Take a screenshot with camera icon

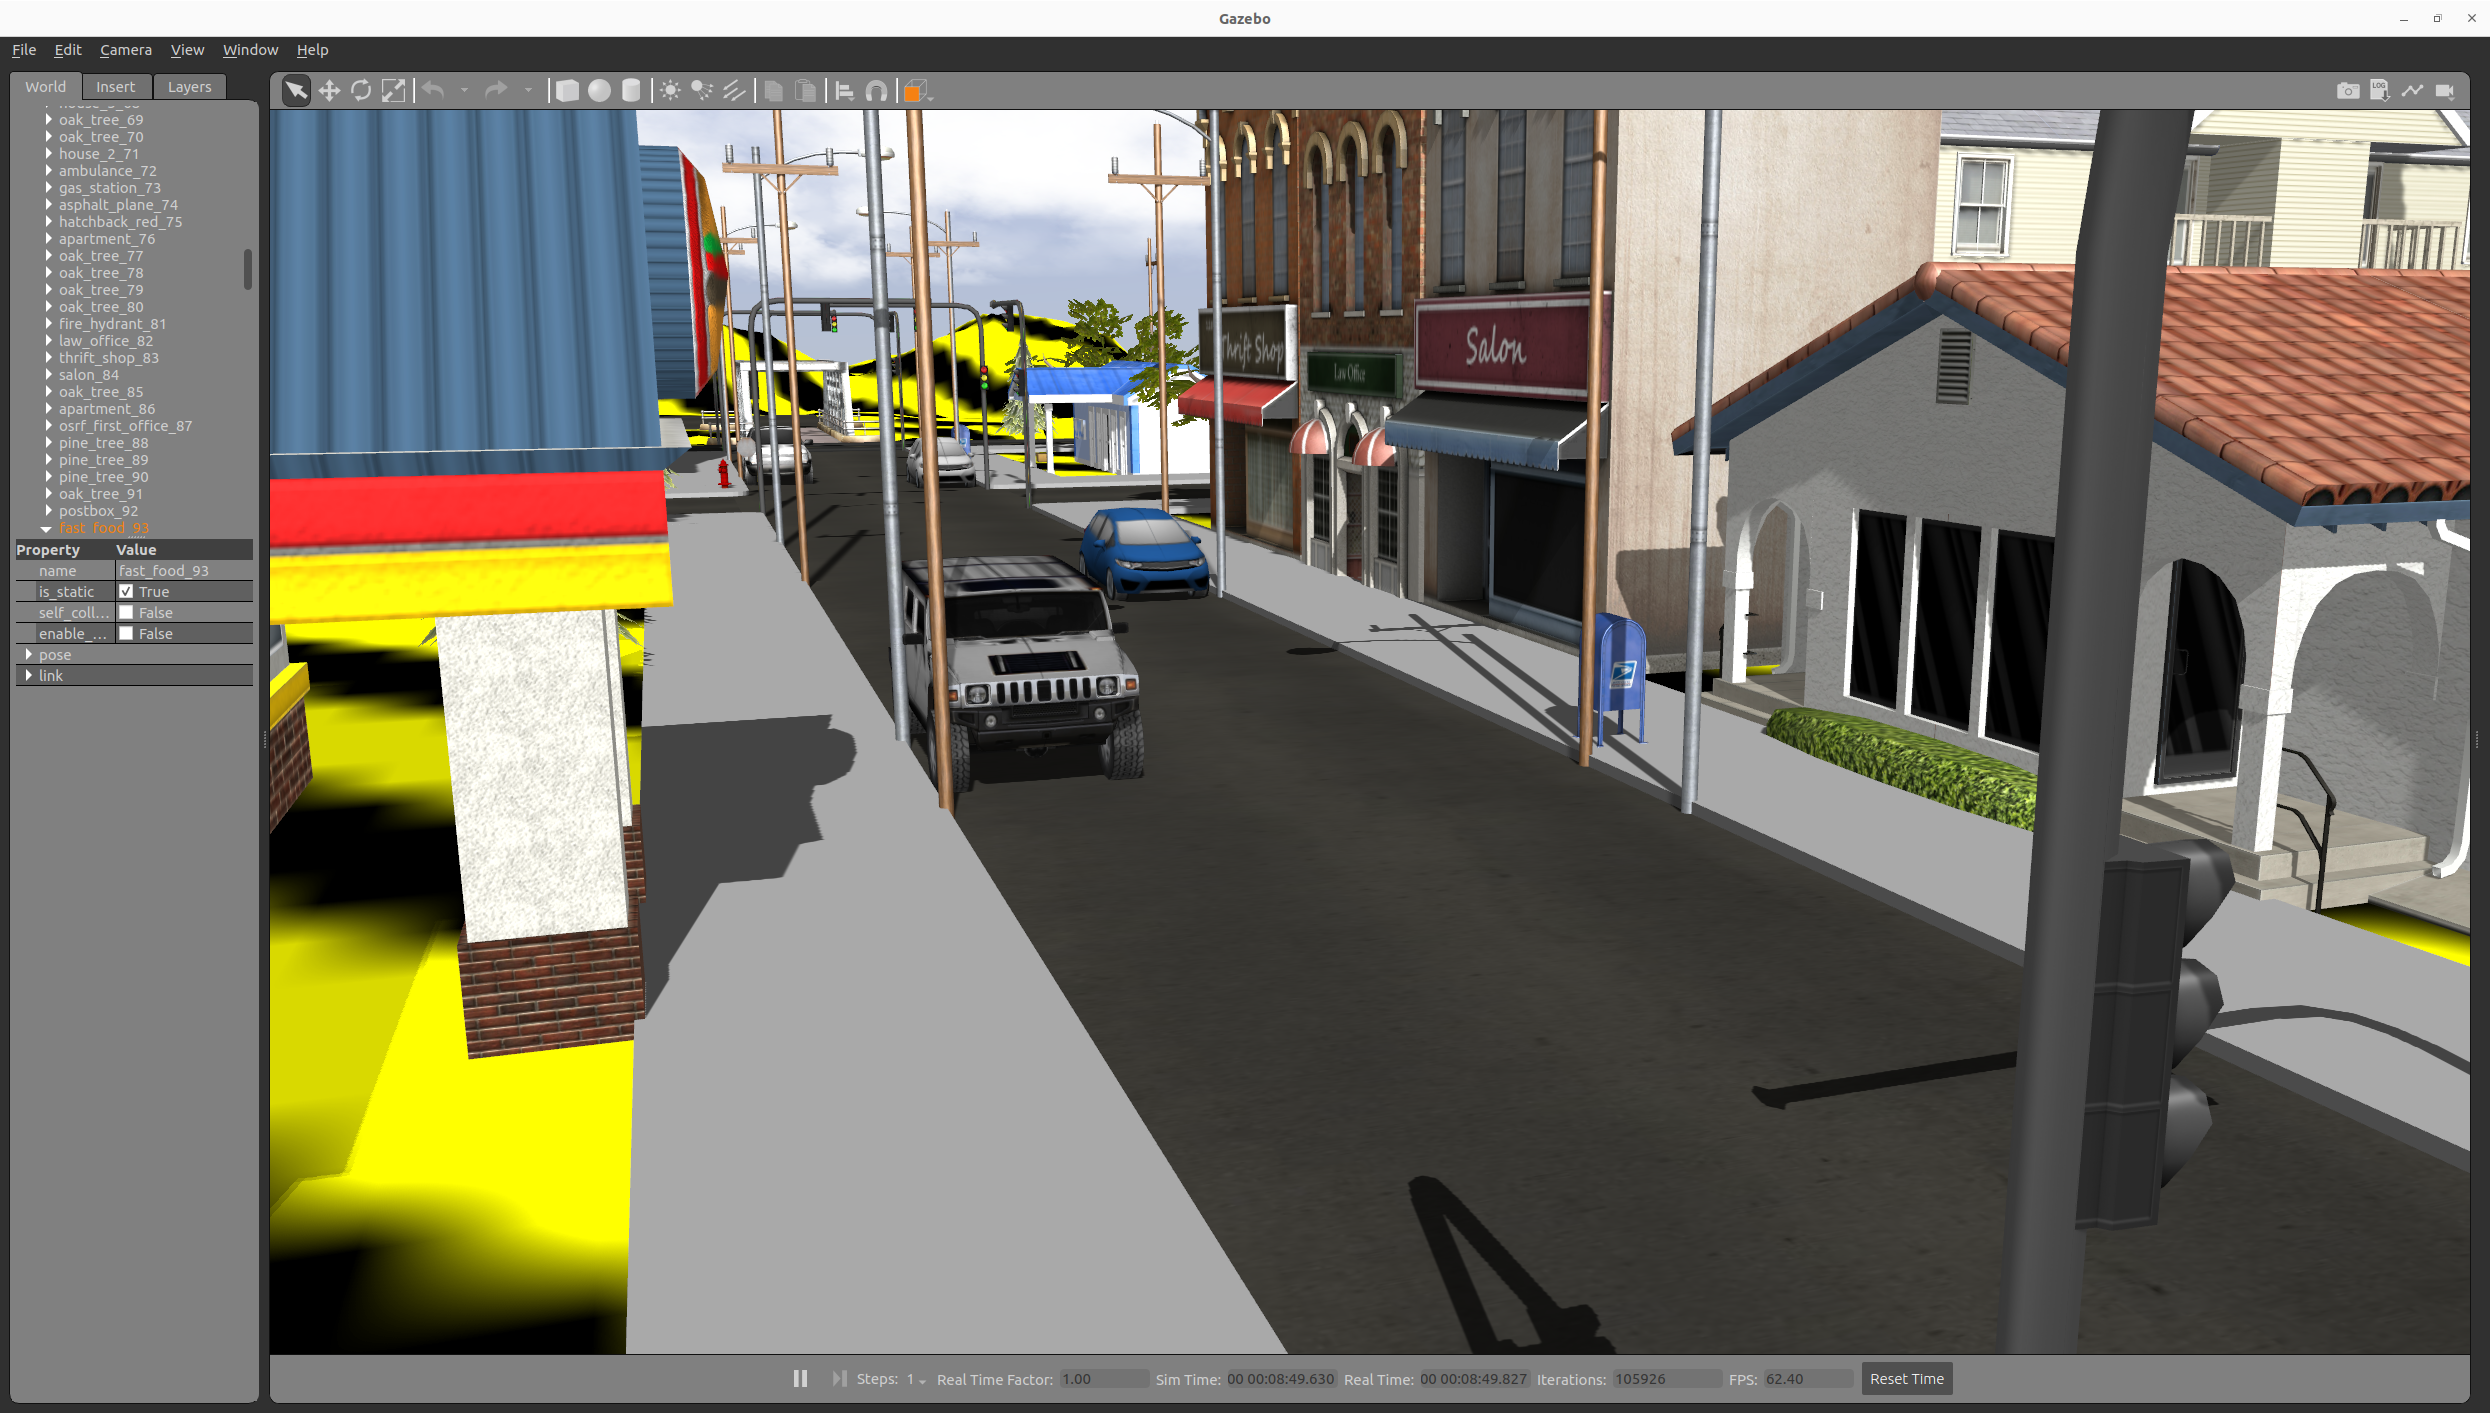pyautogui.click(x=2347, y=91)
